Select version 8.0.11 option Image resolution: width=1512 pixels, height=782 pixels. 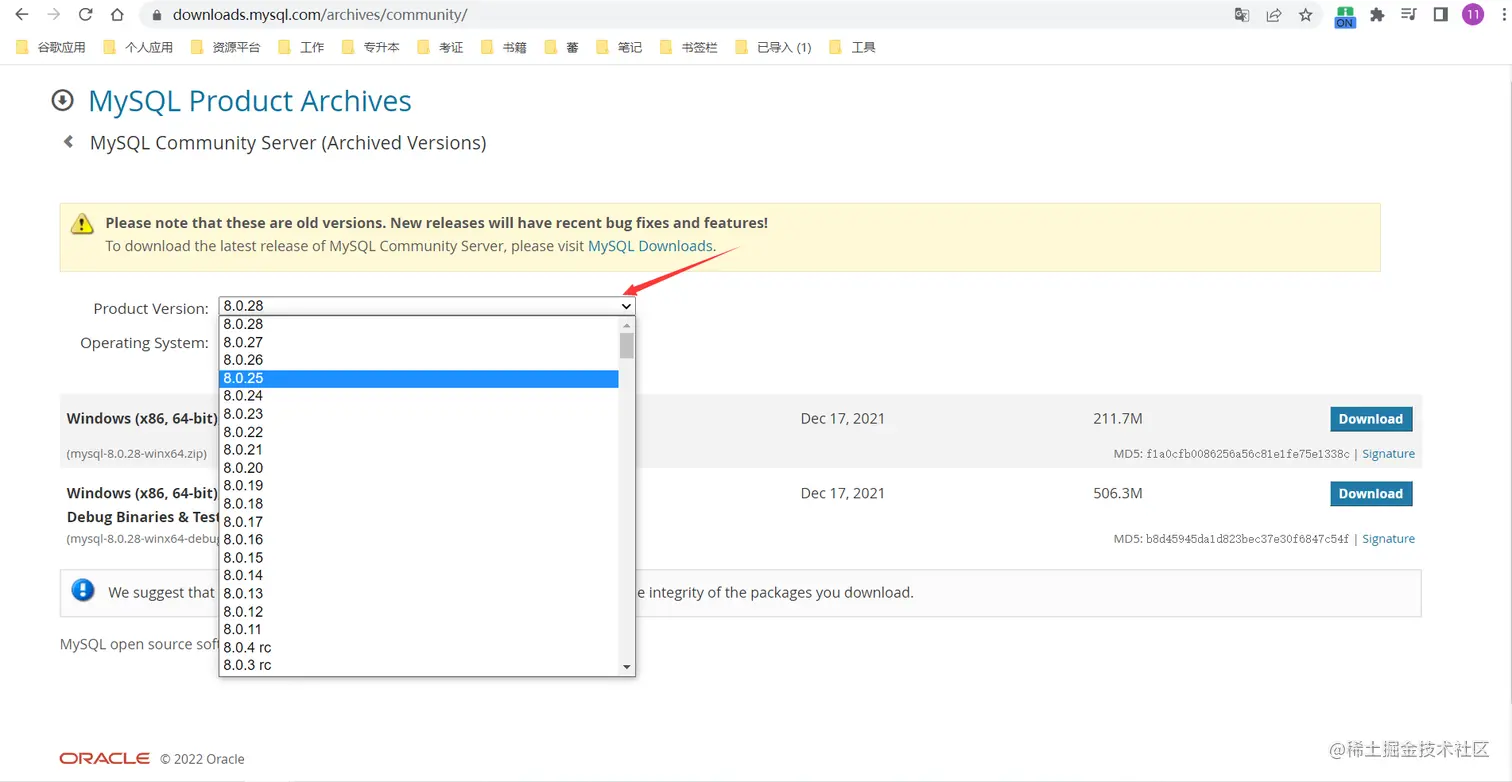pos(419,629)
